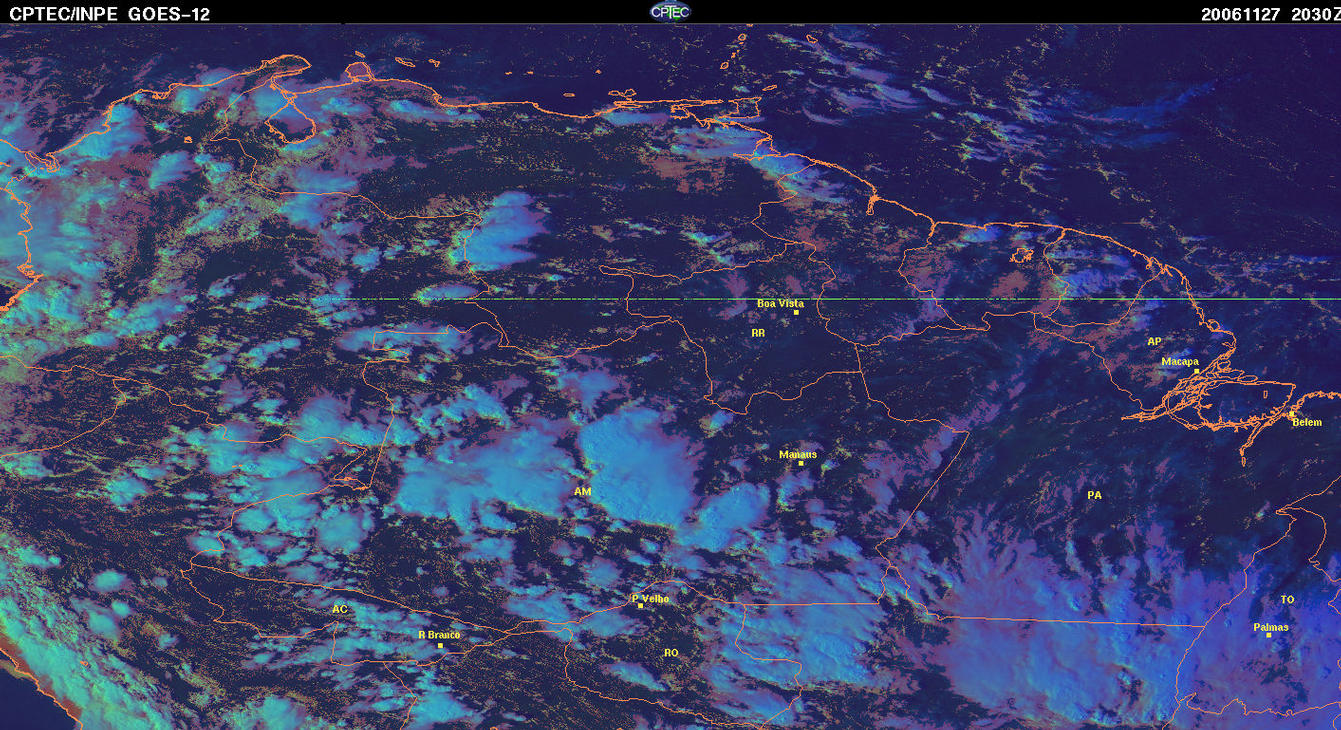Click the yellow marker at R Branco
The width and height of the screenshot is (1341, 730).
(440, 645)
